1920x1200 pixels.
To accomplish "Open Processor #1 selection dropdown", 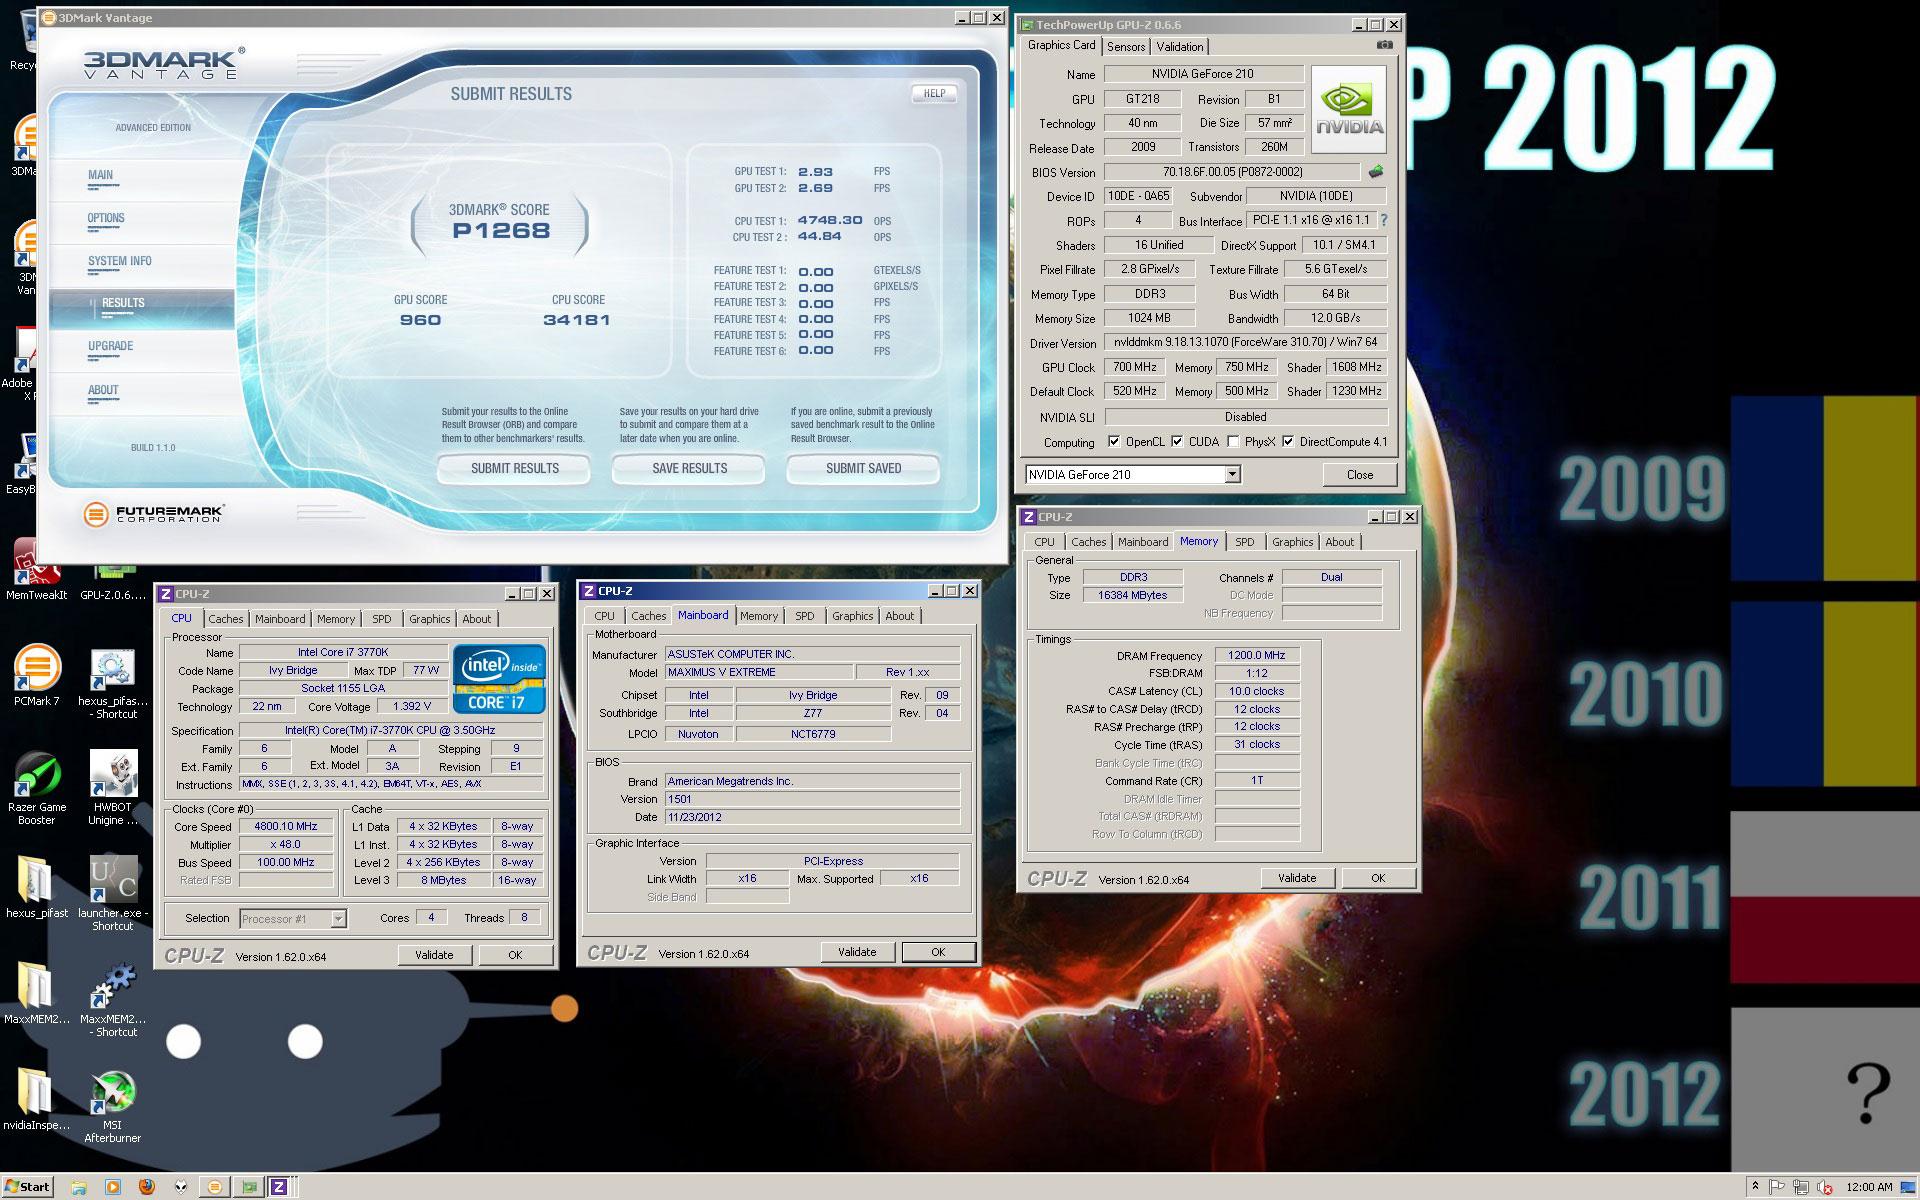I will pos(292,918).
